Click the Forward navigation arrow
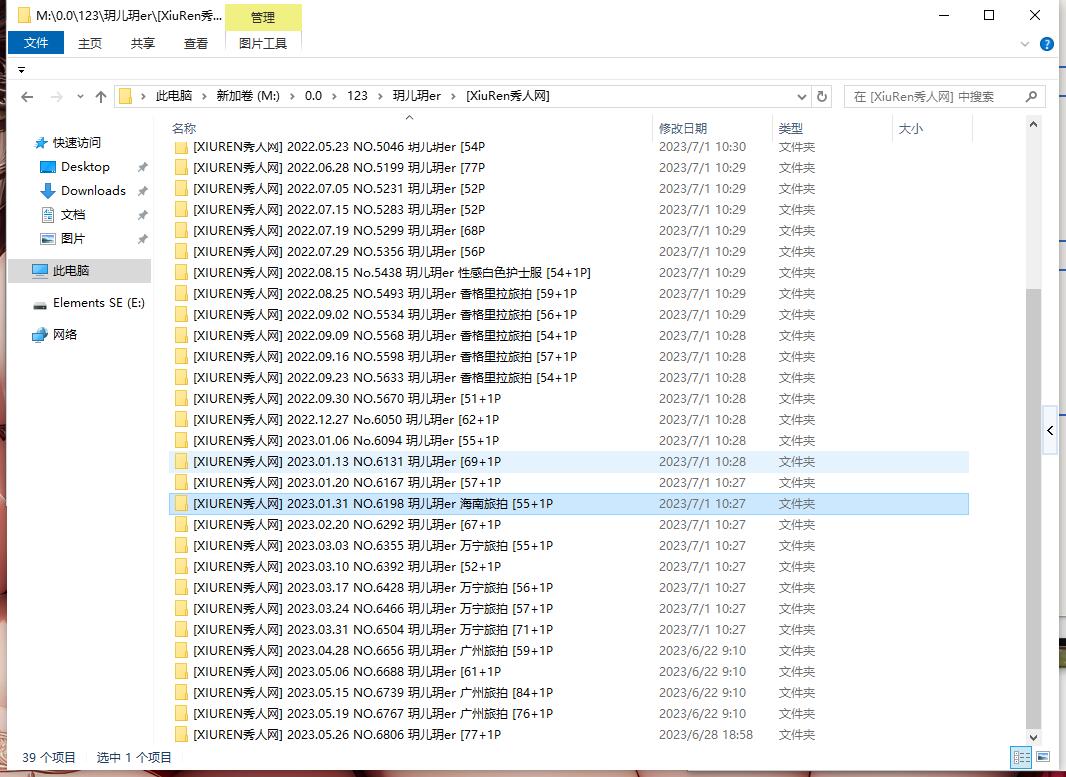The height and width of the screenshot is (777, 1066). [x=57, y=97]
